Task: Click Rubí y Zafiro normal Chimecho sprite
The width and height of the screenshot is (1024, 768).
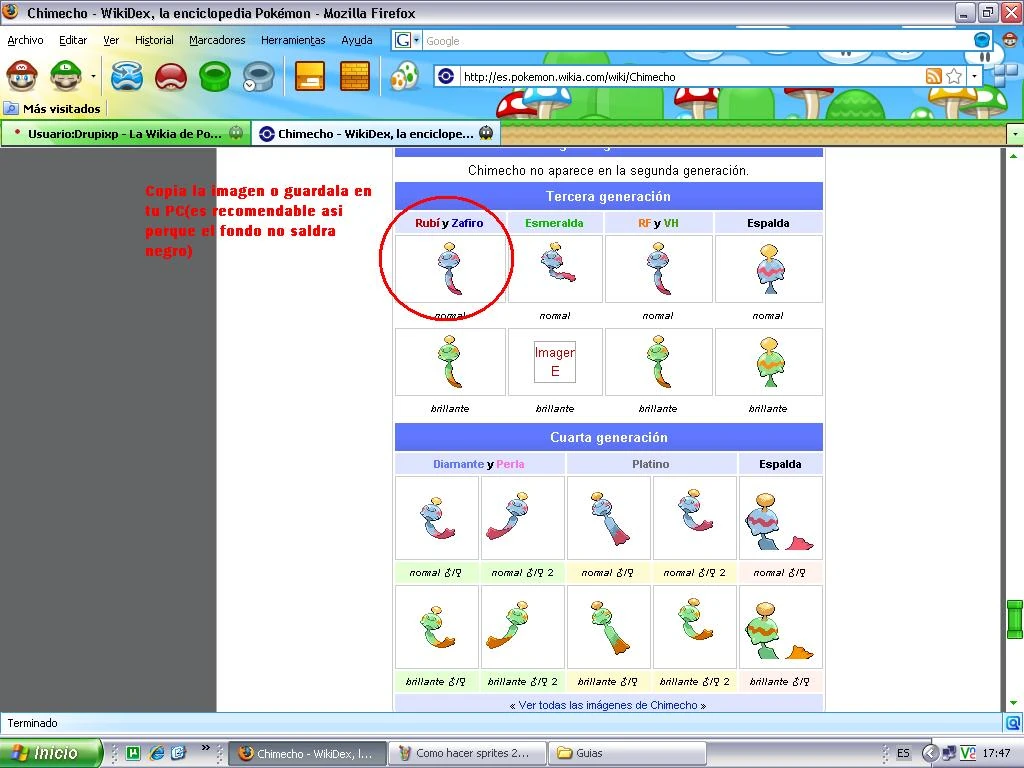Action: click(x=450, y=269)
